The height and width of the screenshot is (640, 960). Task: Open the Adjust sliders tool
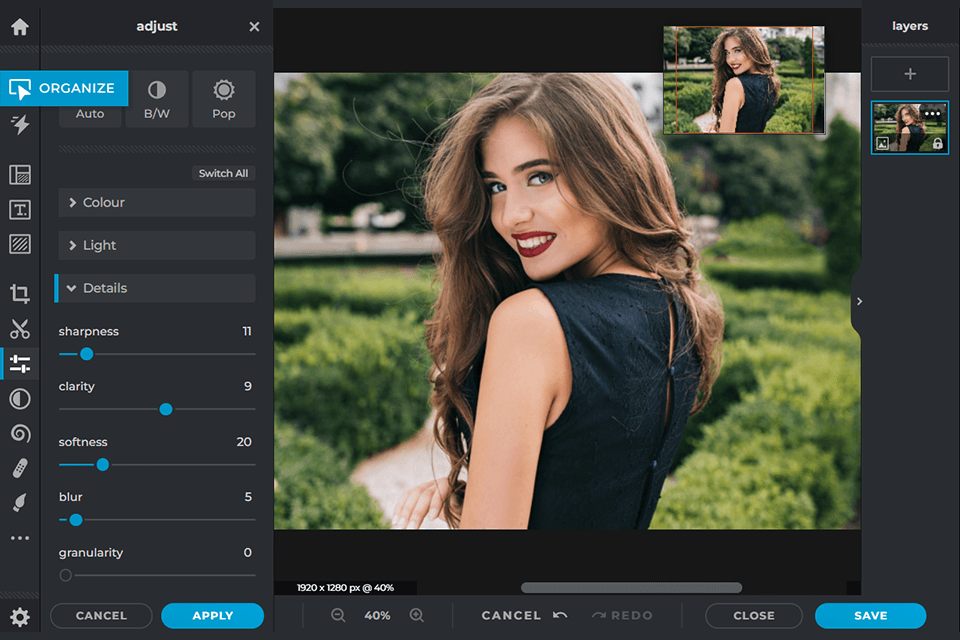(x=20, y=364)
